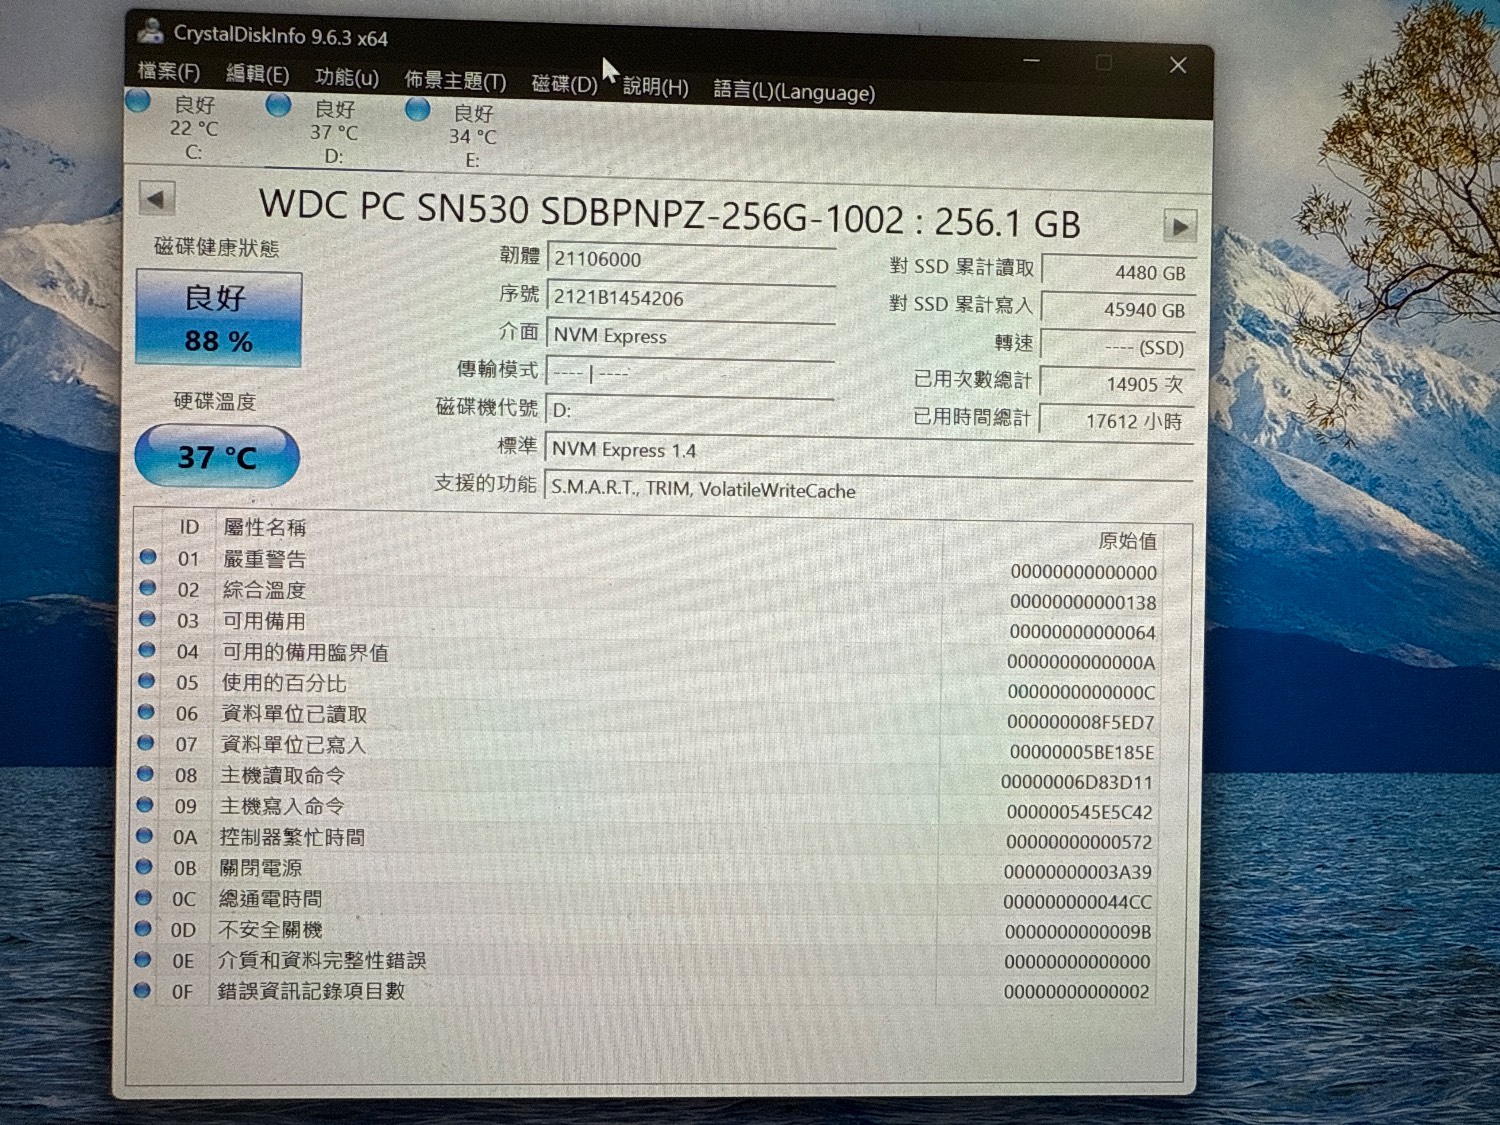This screenshot has width=1500, height=1125.
Task: Click the previous disk arrow button
Action: click(x=156, y=198)
